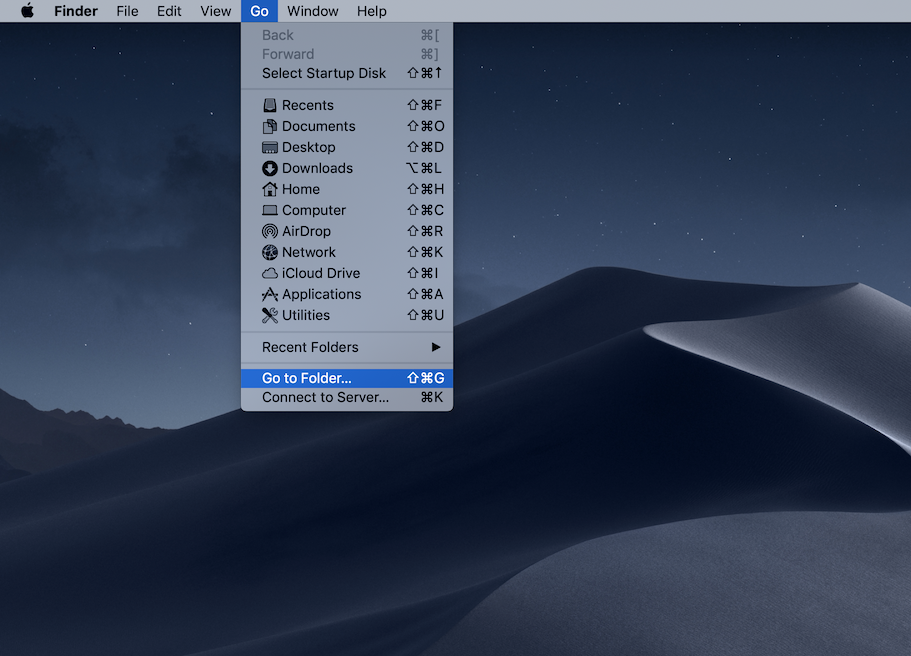The height and width of the screenshot is (656, 911).
Task: Open the Help menu
Action: [371, 11]
